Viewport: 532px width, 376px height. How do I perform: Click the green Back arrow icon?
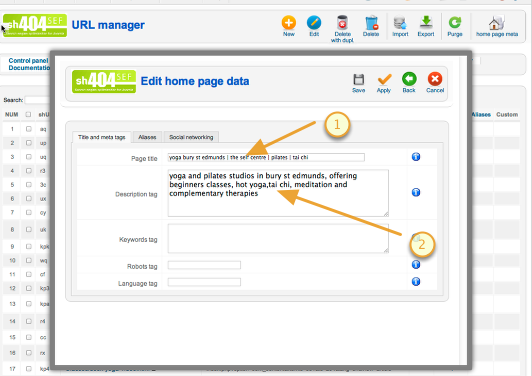point(409,79)
